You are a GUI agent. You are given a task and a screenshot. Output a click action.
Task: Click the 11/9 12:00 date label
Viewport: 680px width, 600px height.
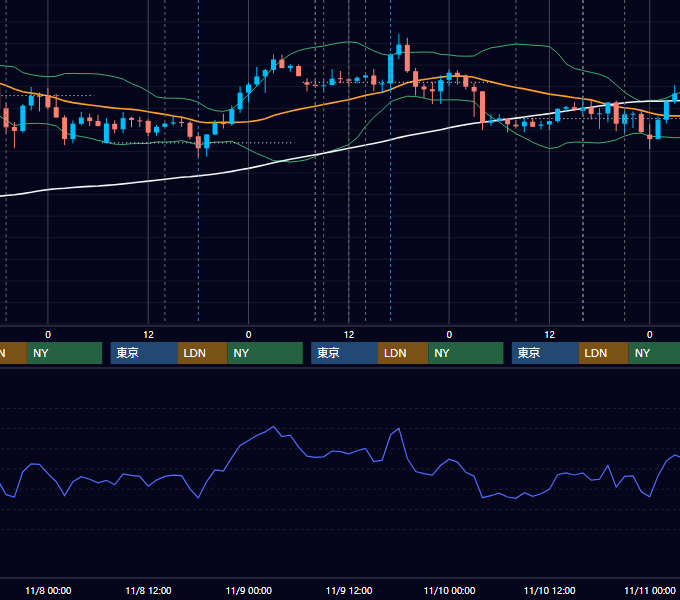pos(349,590)
